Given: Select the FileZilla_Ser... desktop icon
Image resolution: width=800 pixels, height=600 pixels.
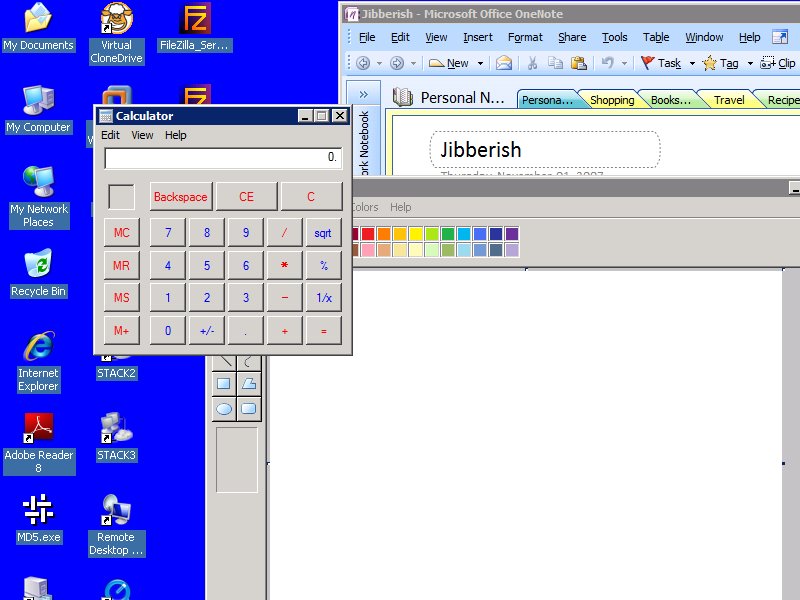Looking at the screenshot, I should coord(194,27).
